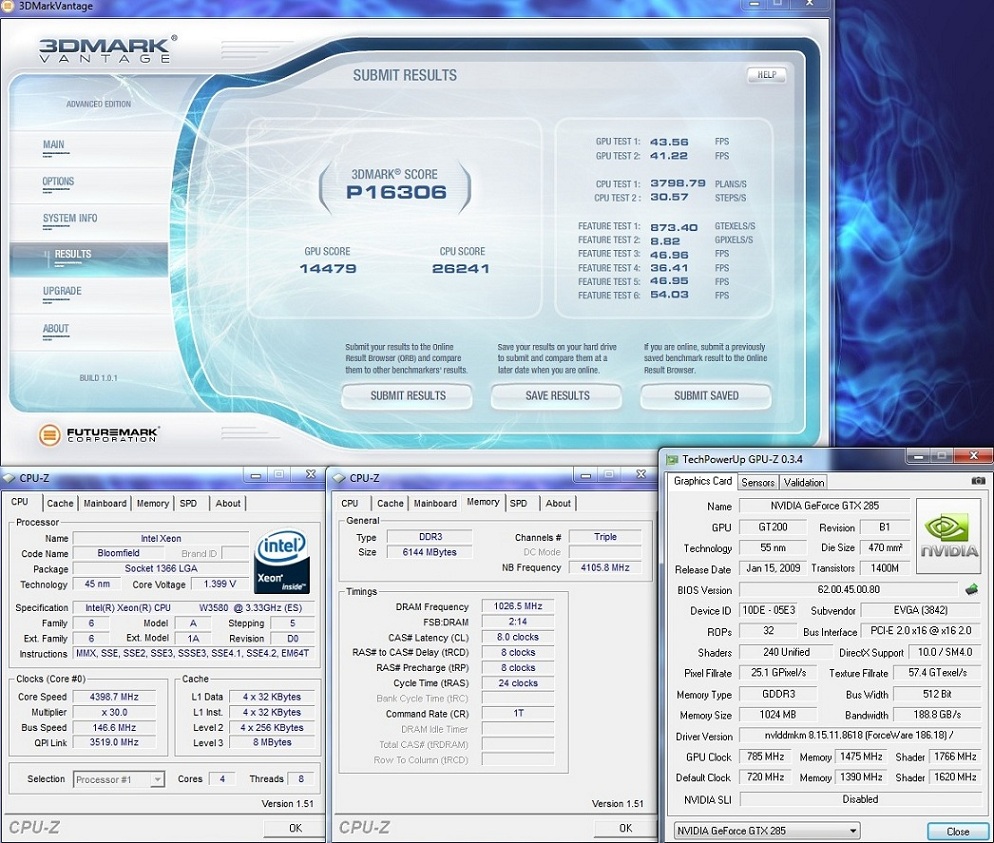The width and height of the screenshot is (994, 843).
Task: Switch to the CPU tab in the right CPU-Z window
Action: pyautogui.click(x=349, y=503)
